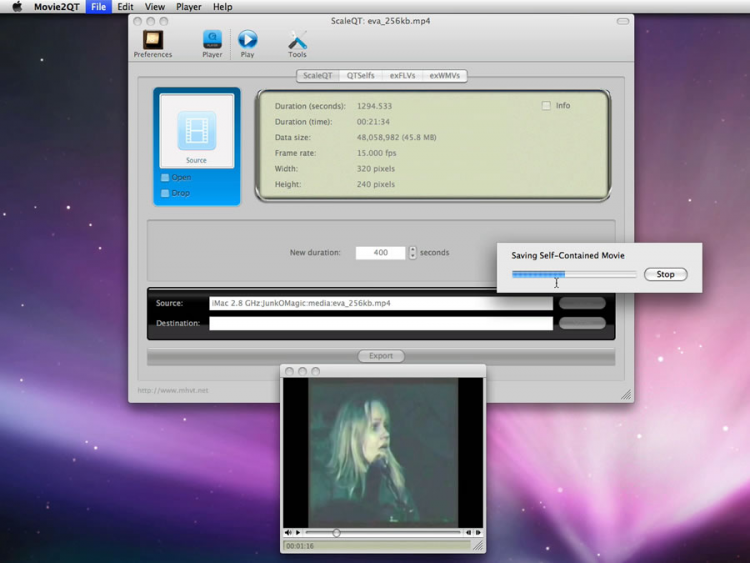Click the Export button
The height and width of the screenshot is (563, 750).
[381, 356]
